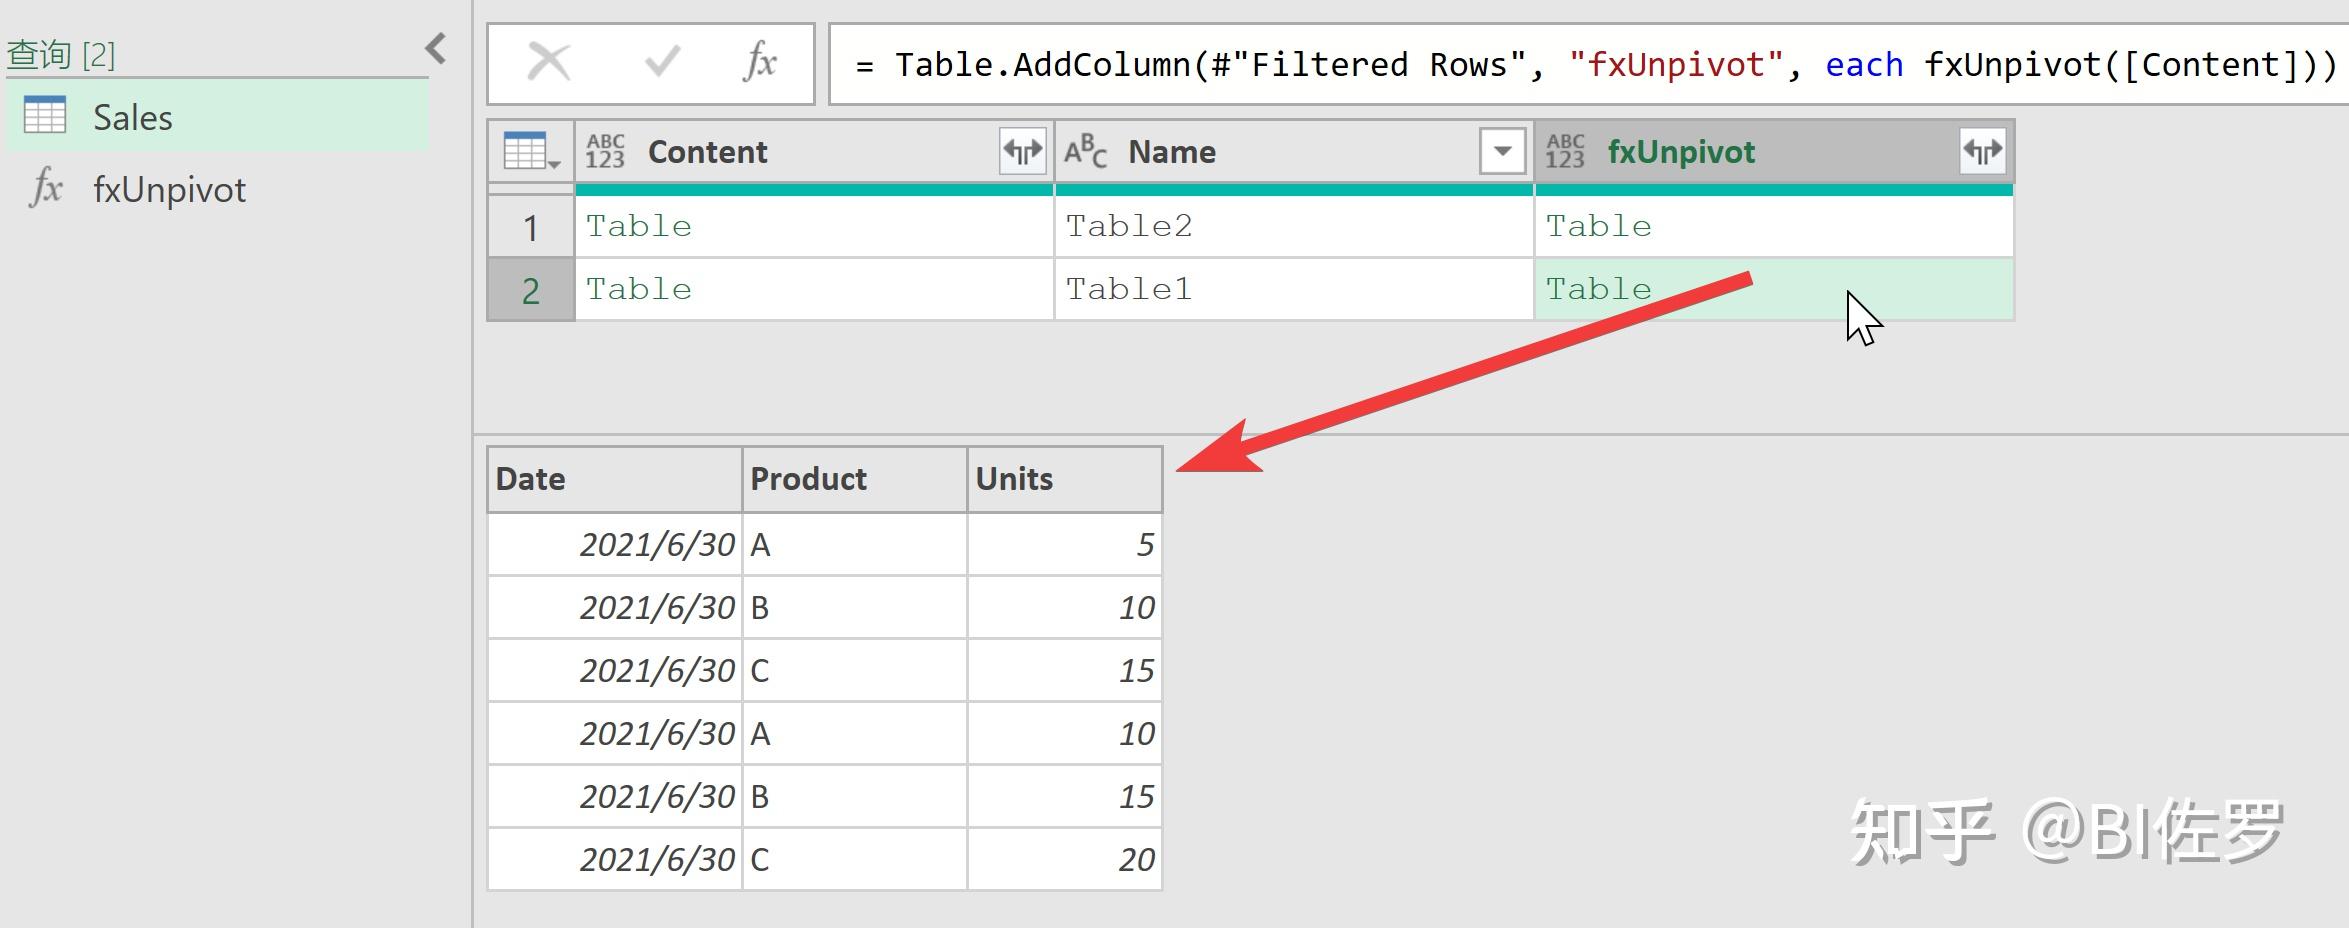Select the fxUnpivot column header
This screenshot has height=928, width=2349.
coord(1774,151)
